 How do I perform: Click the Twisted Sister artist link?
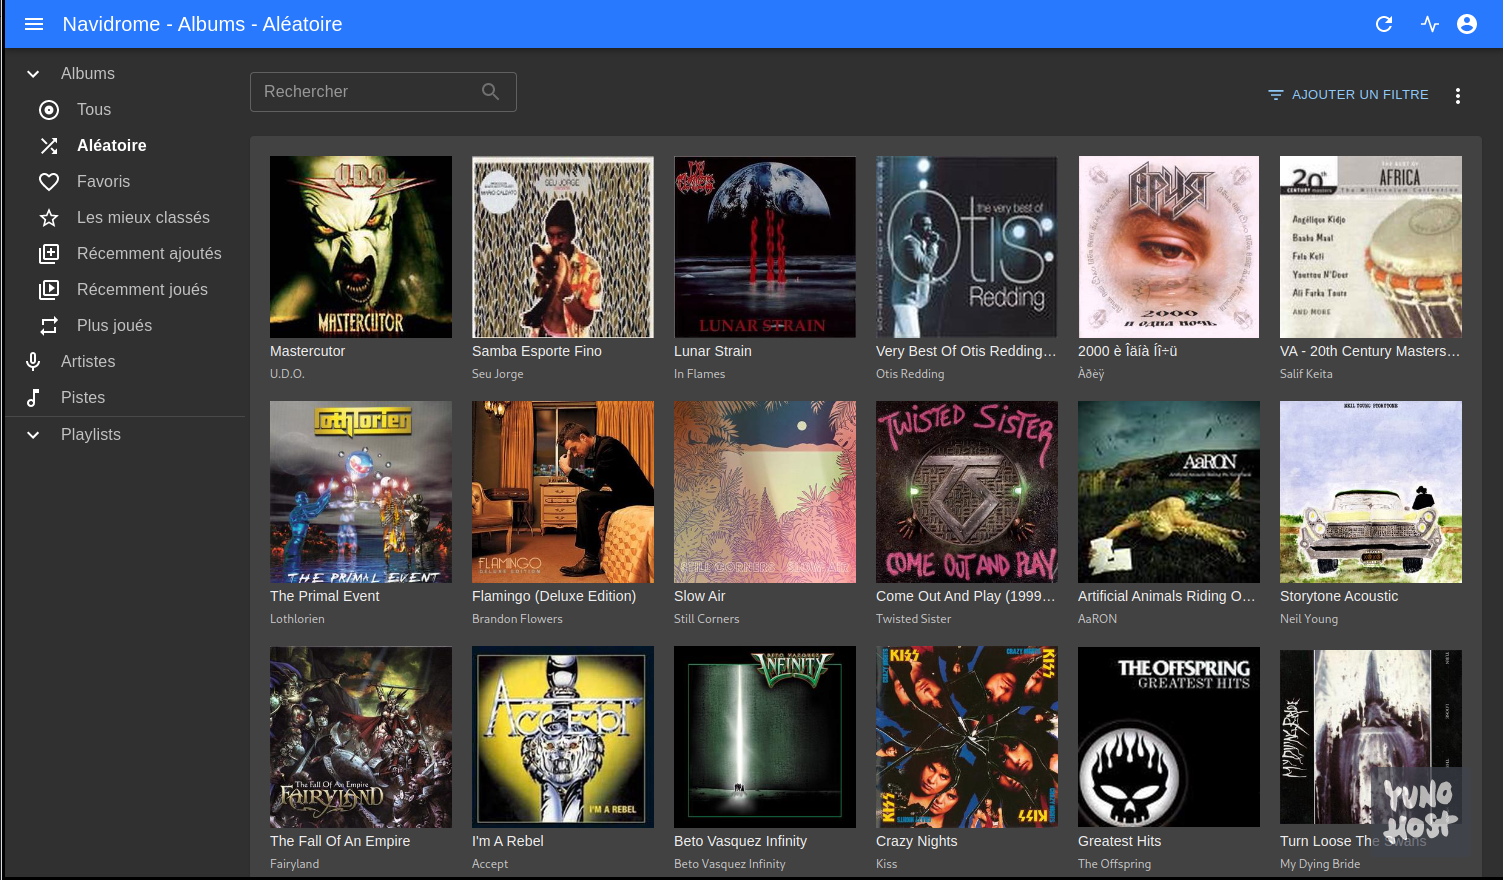tap(913, 619)
